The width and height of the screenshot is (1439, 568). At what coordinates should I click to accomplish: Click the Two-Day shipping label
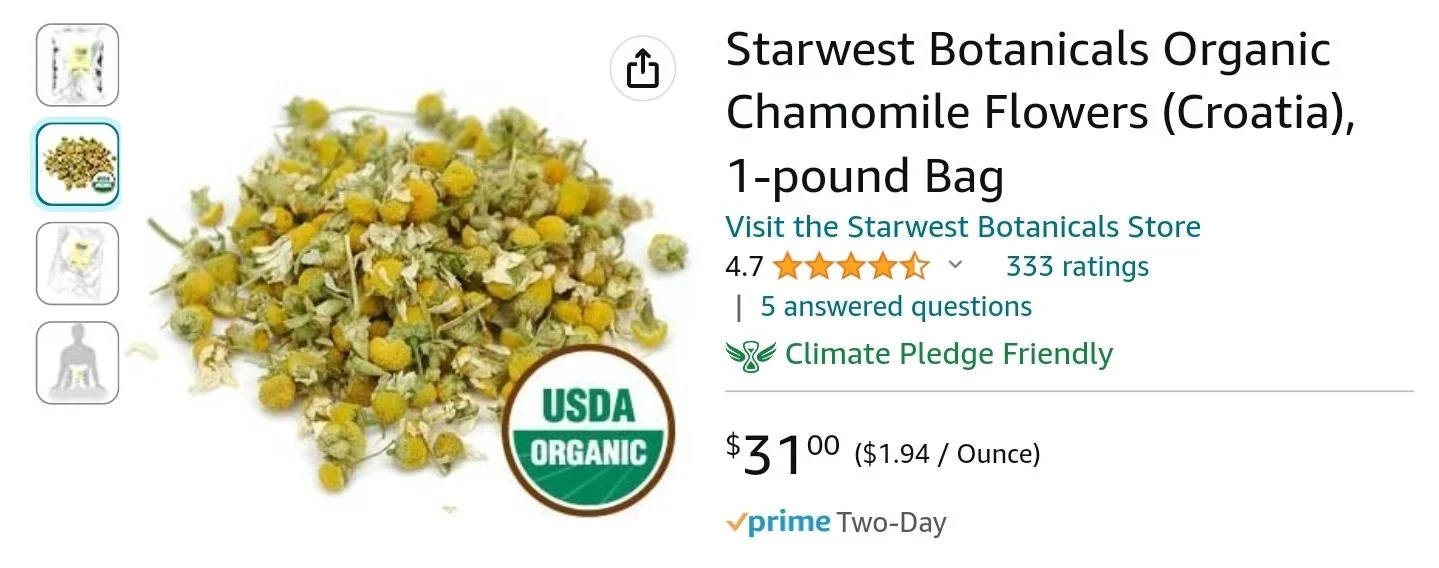[891, 522]
